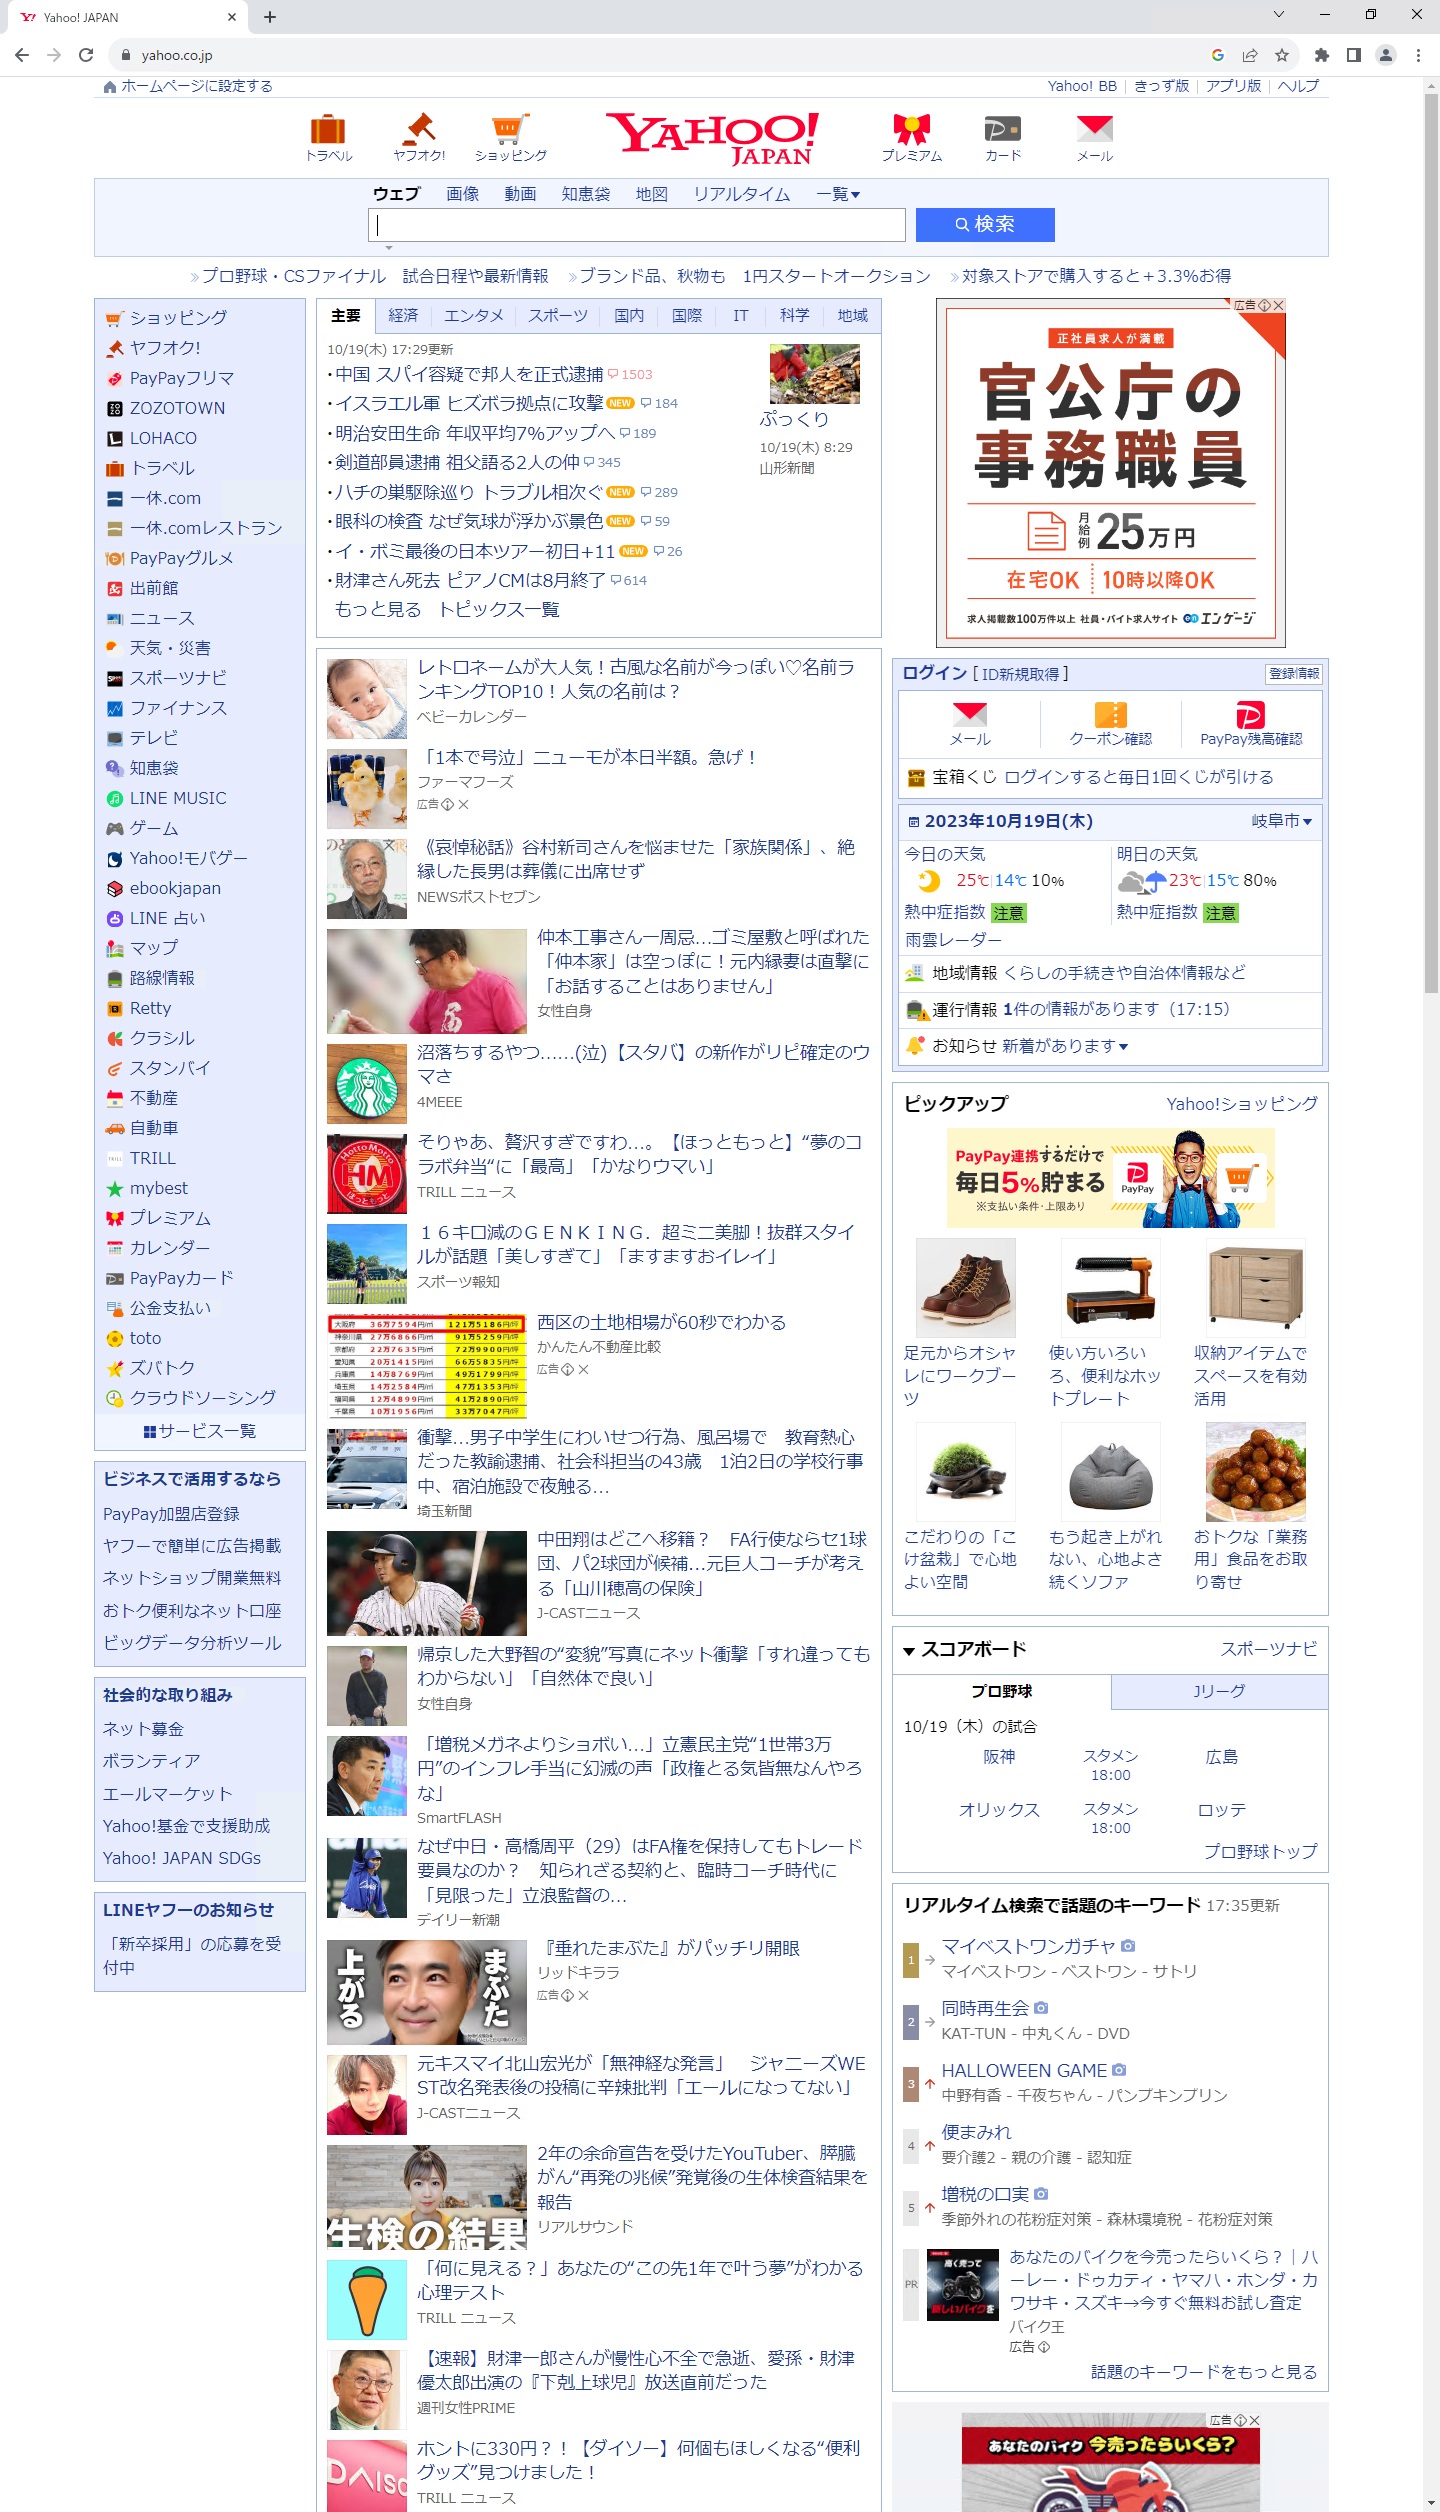Viewport: 1440px width, 2512px height.
Task: Open PayPay balance check icon
Action: tap(1250, 716)
